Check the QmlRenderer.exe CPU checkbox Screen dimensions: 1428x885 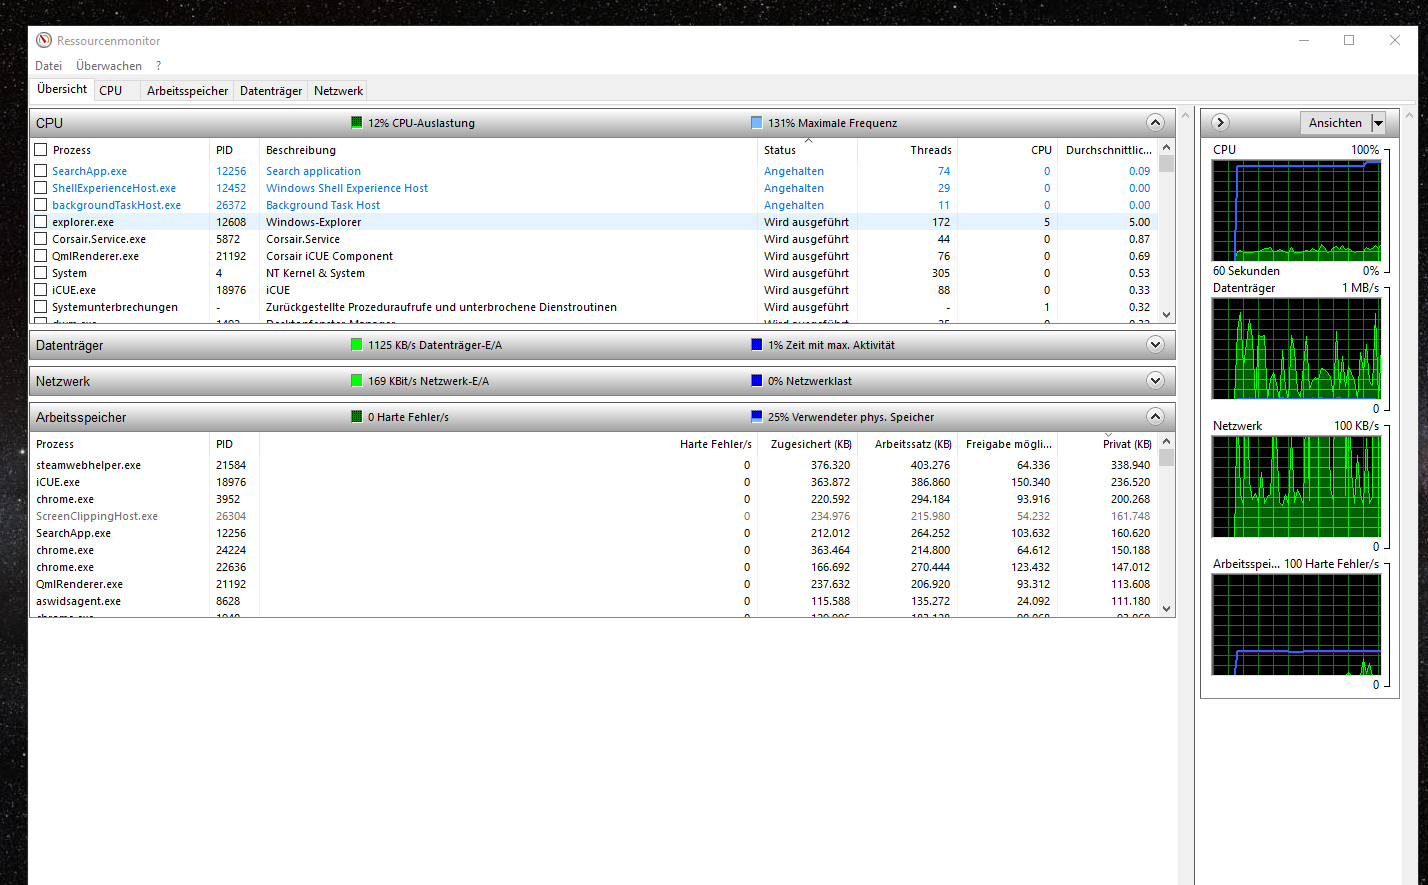click(41, 256)
